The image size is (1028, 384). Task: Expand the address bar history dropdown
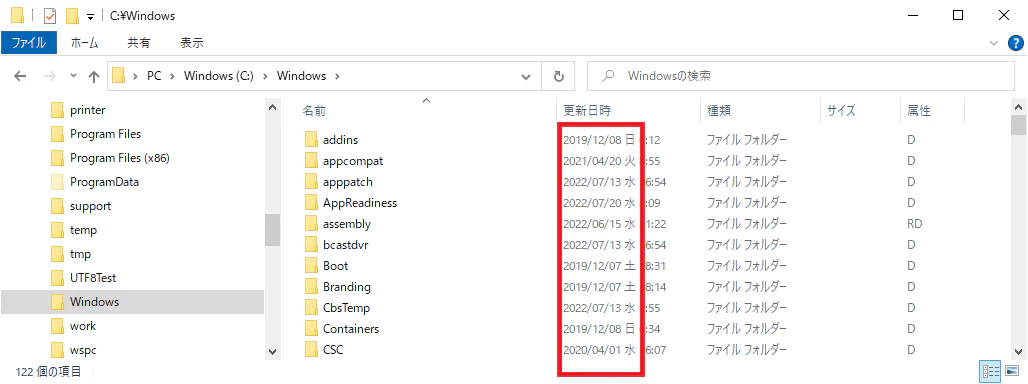(x=525, y=77)
